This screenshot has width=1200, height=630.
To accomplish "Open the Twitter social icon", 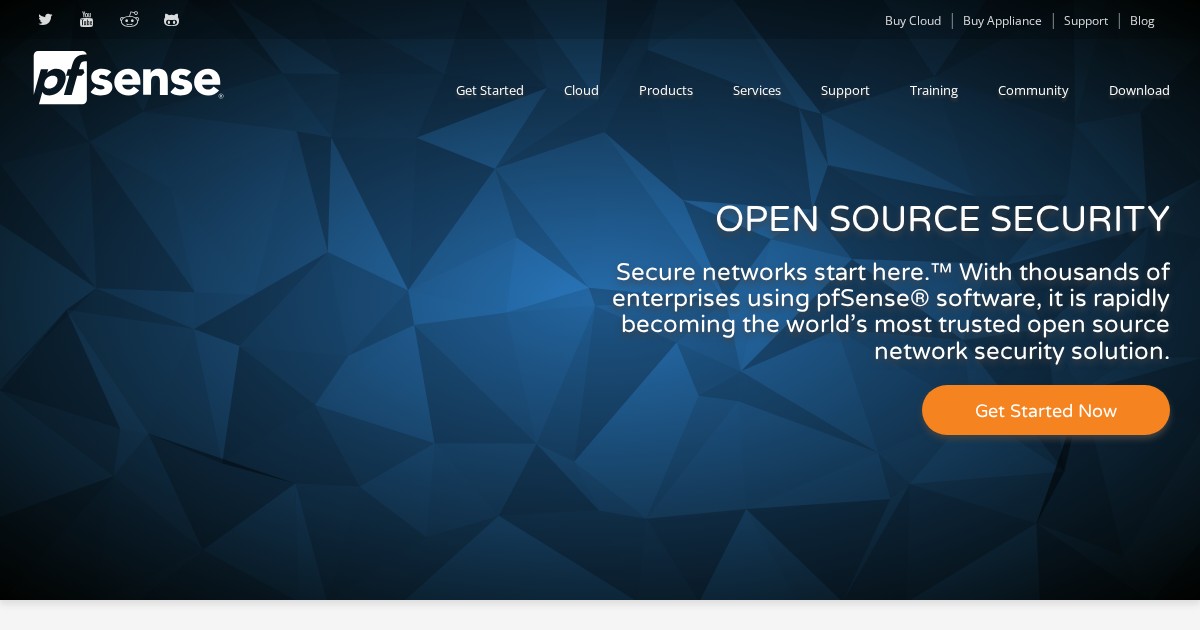I will (45, 20).
